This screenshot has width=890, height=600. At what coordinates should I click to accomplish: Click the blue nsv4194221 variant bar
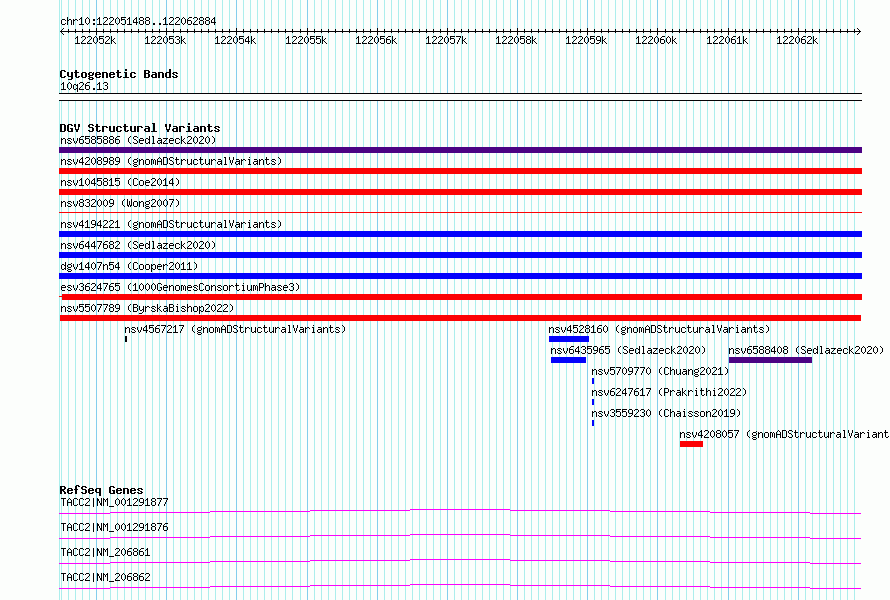460,234
